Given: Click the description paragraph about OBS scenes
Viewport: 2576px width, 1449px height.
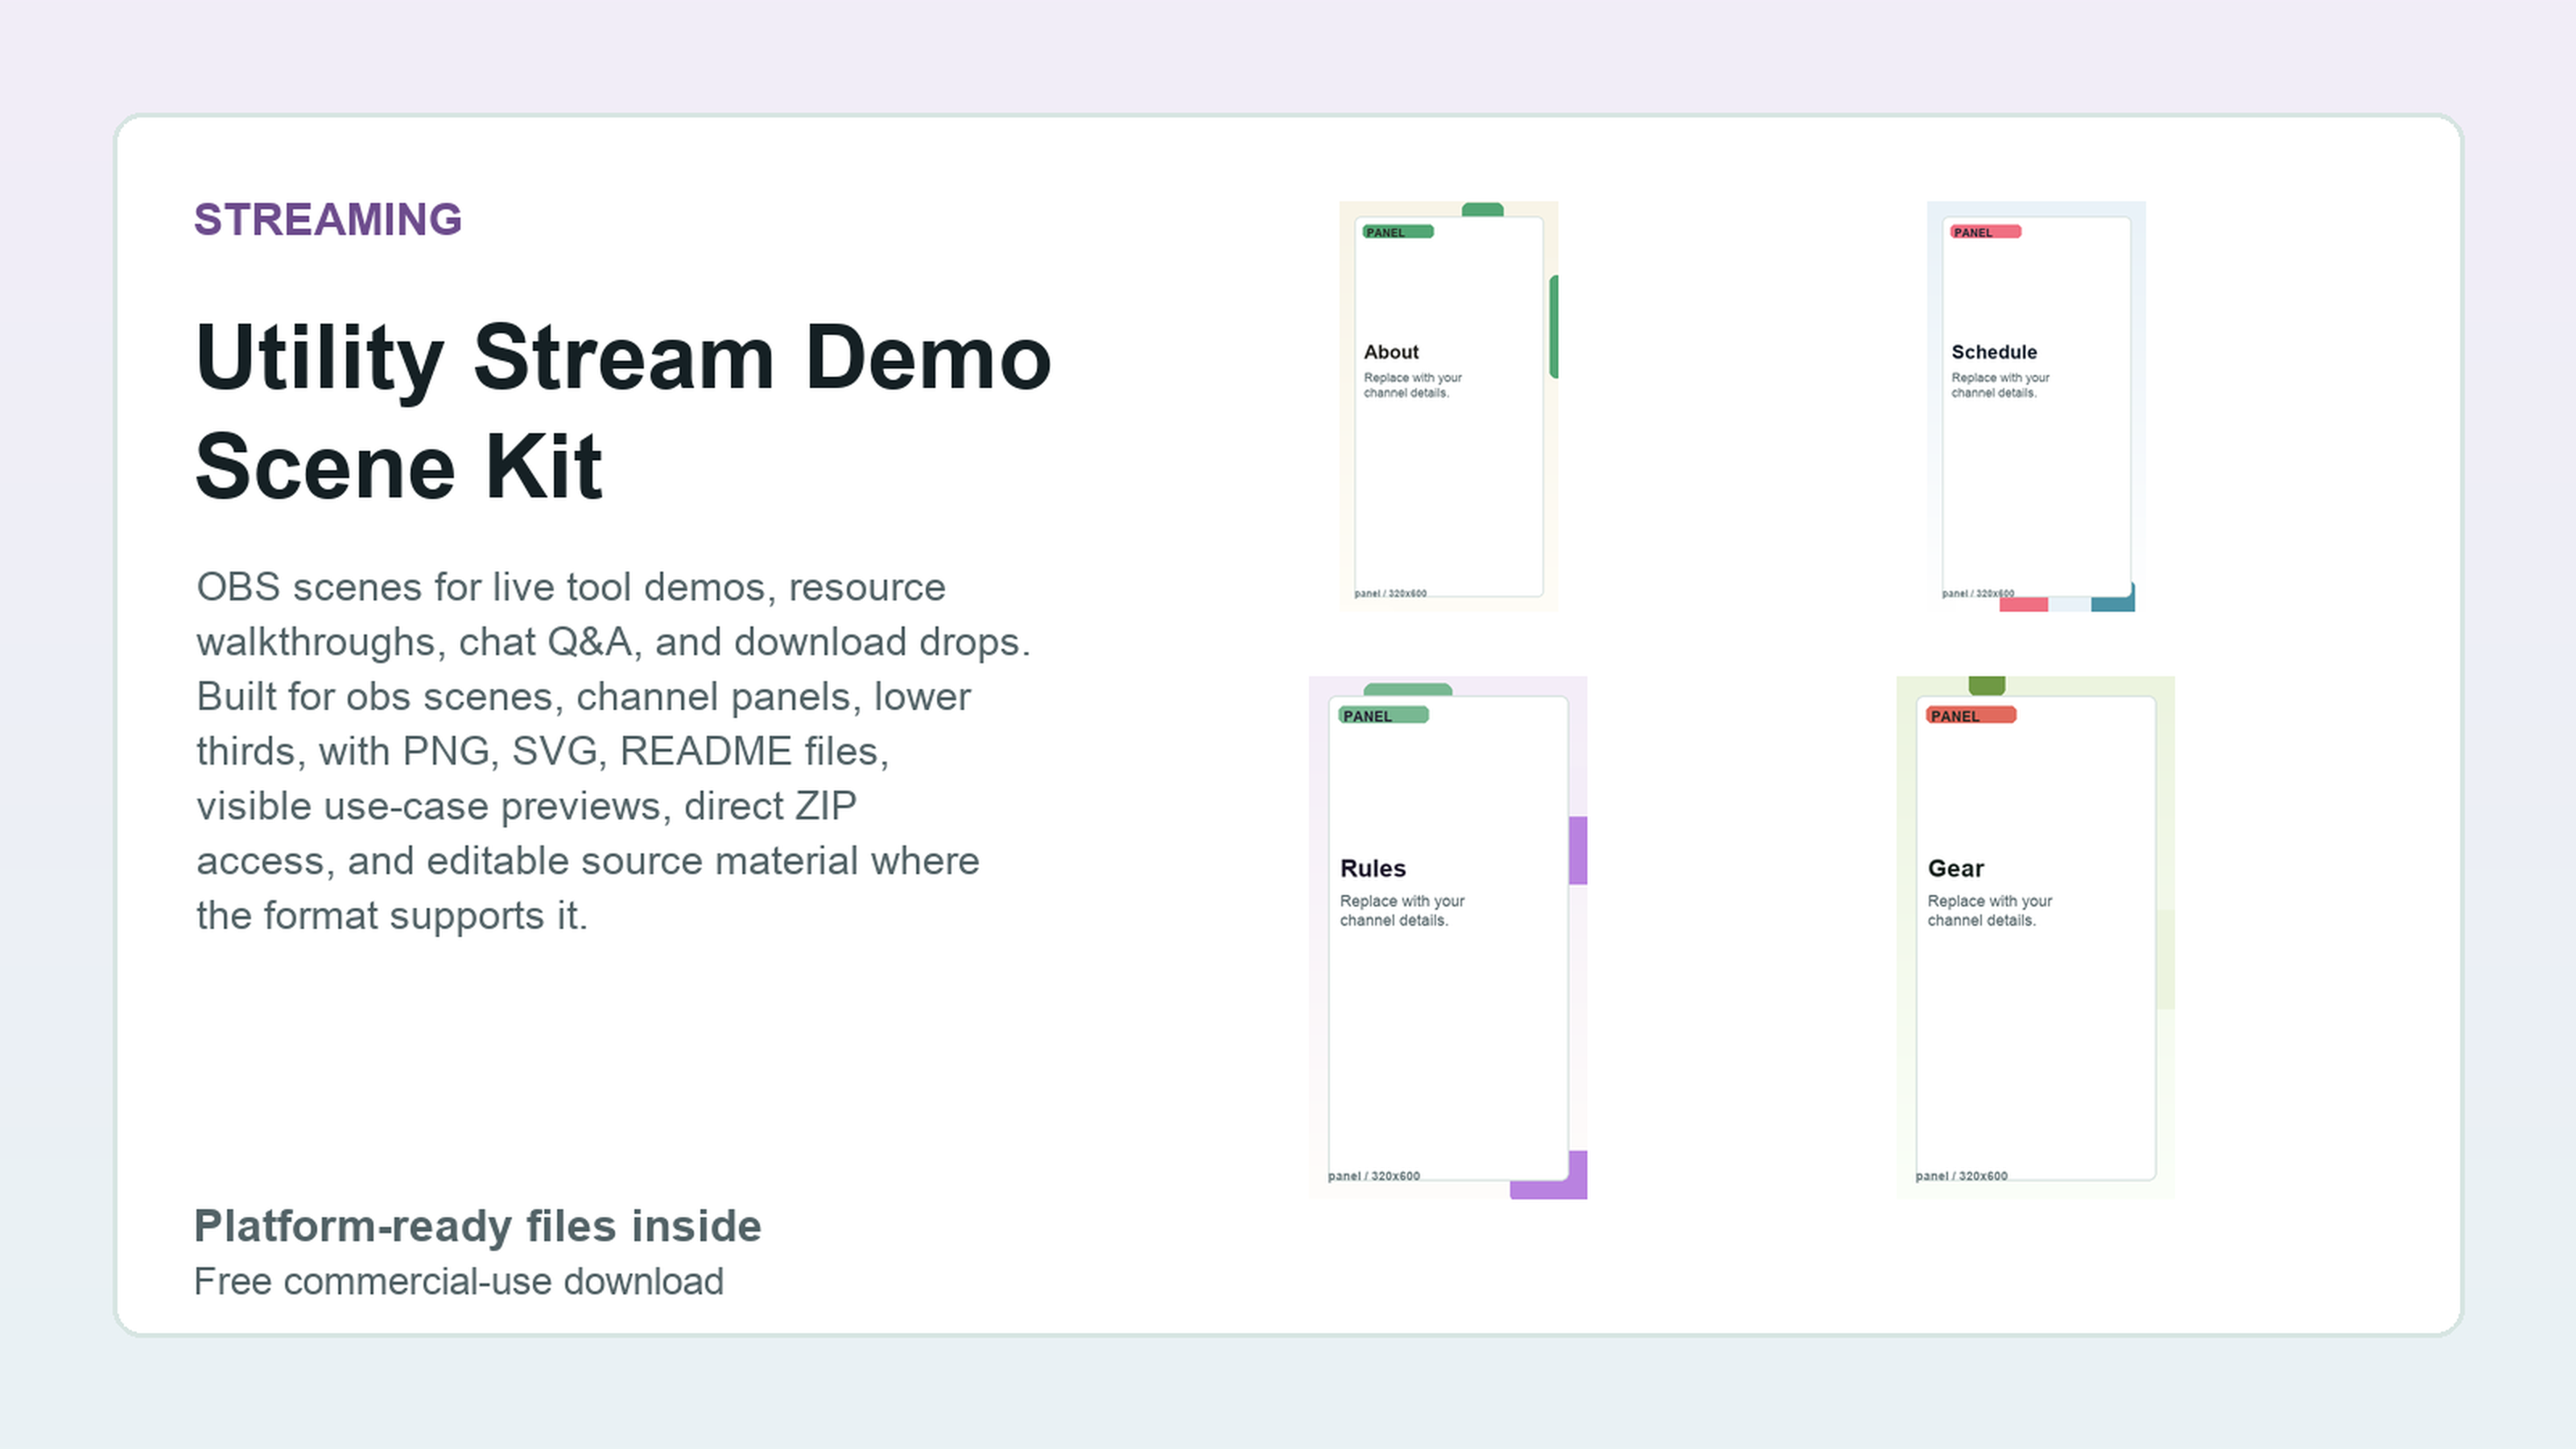Looking at the screenshot, I should [613, 751].
